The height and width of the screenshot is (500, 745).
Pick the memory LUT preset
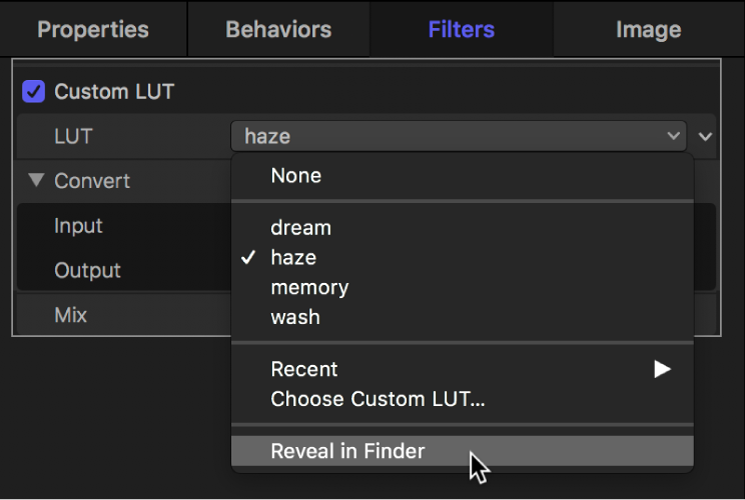click(x=309, y=288)
